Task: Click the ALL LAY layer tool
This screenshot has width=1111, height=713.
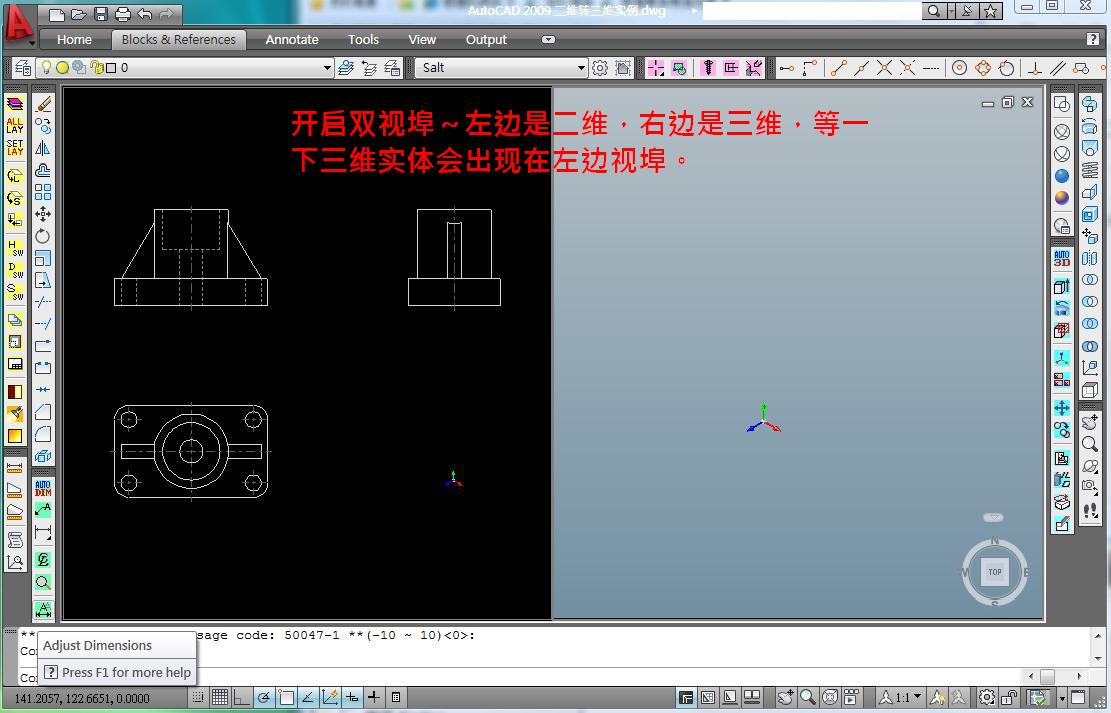Action: 15,125
